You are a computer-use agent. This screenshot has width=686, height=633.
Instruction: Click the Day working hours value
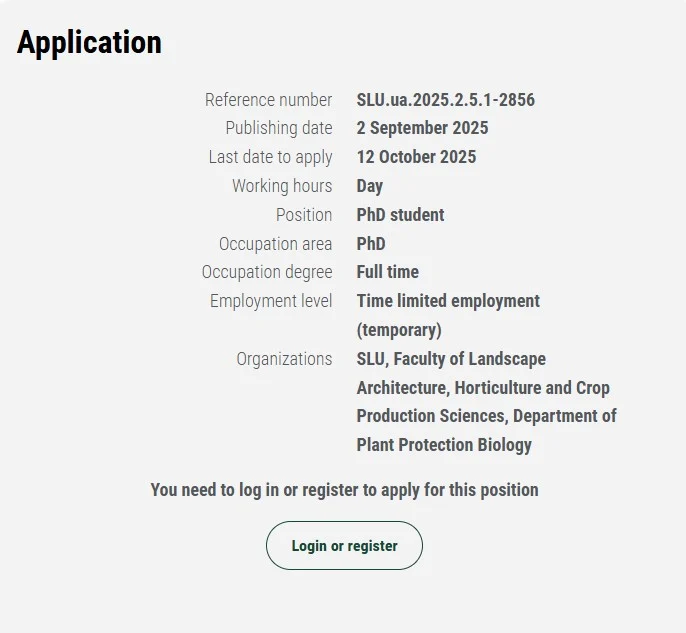[x=369, y=186]
